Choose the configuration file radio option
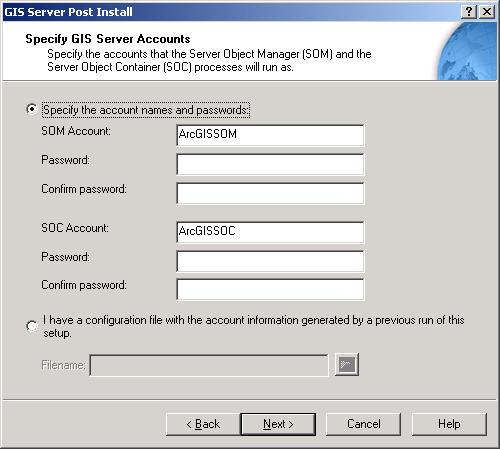This screenshot has height=449, width=500. [32, 326]
